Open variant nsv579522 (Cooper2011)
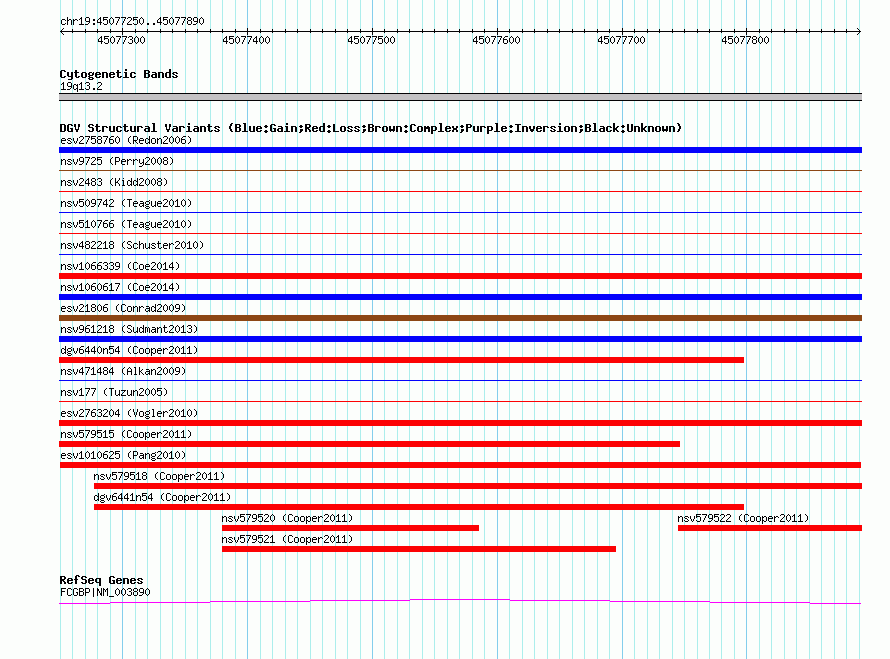 (x=743, y=518)
